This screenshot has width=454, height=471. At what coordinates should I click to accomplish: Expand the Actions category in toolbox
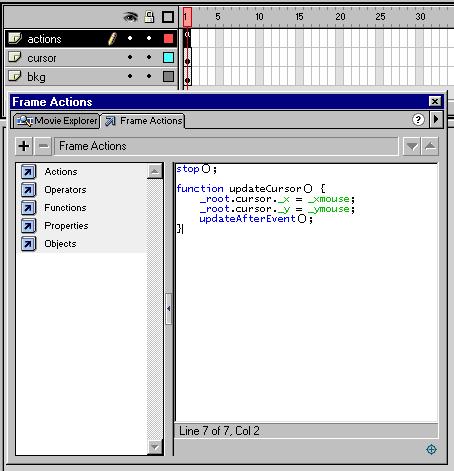point(61,172)
